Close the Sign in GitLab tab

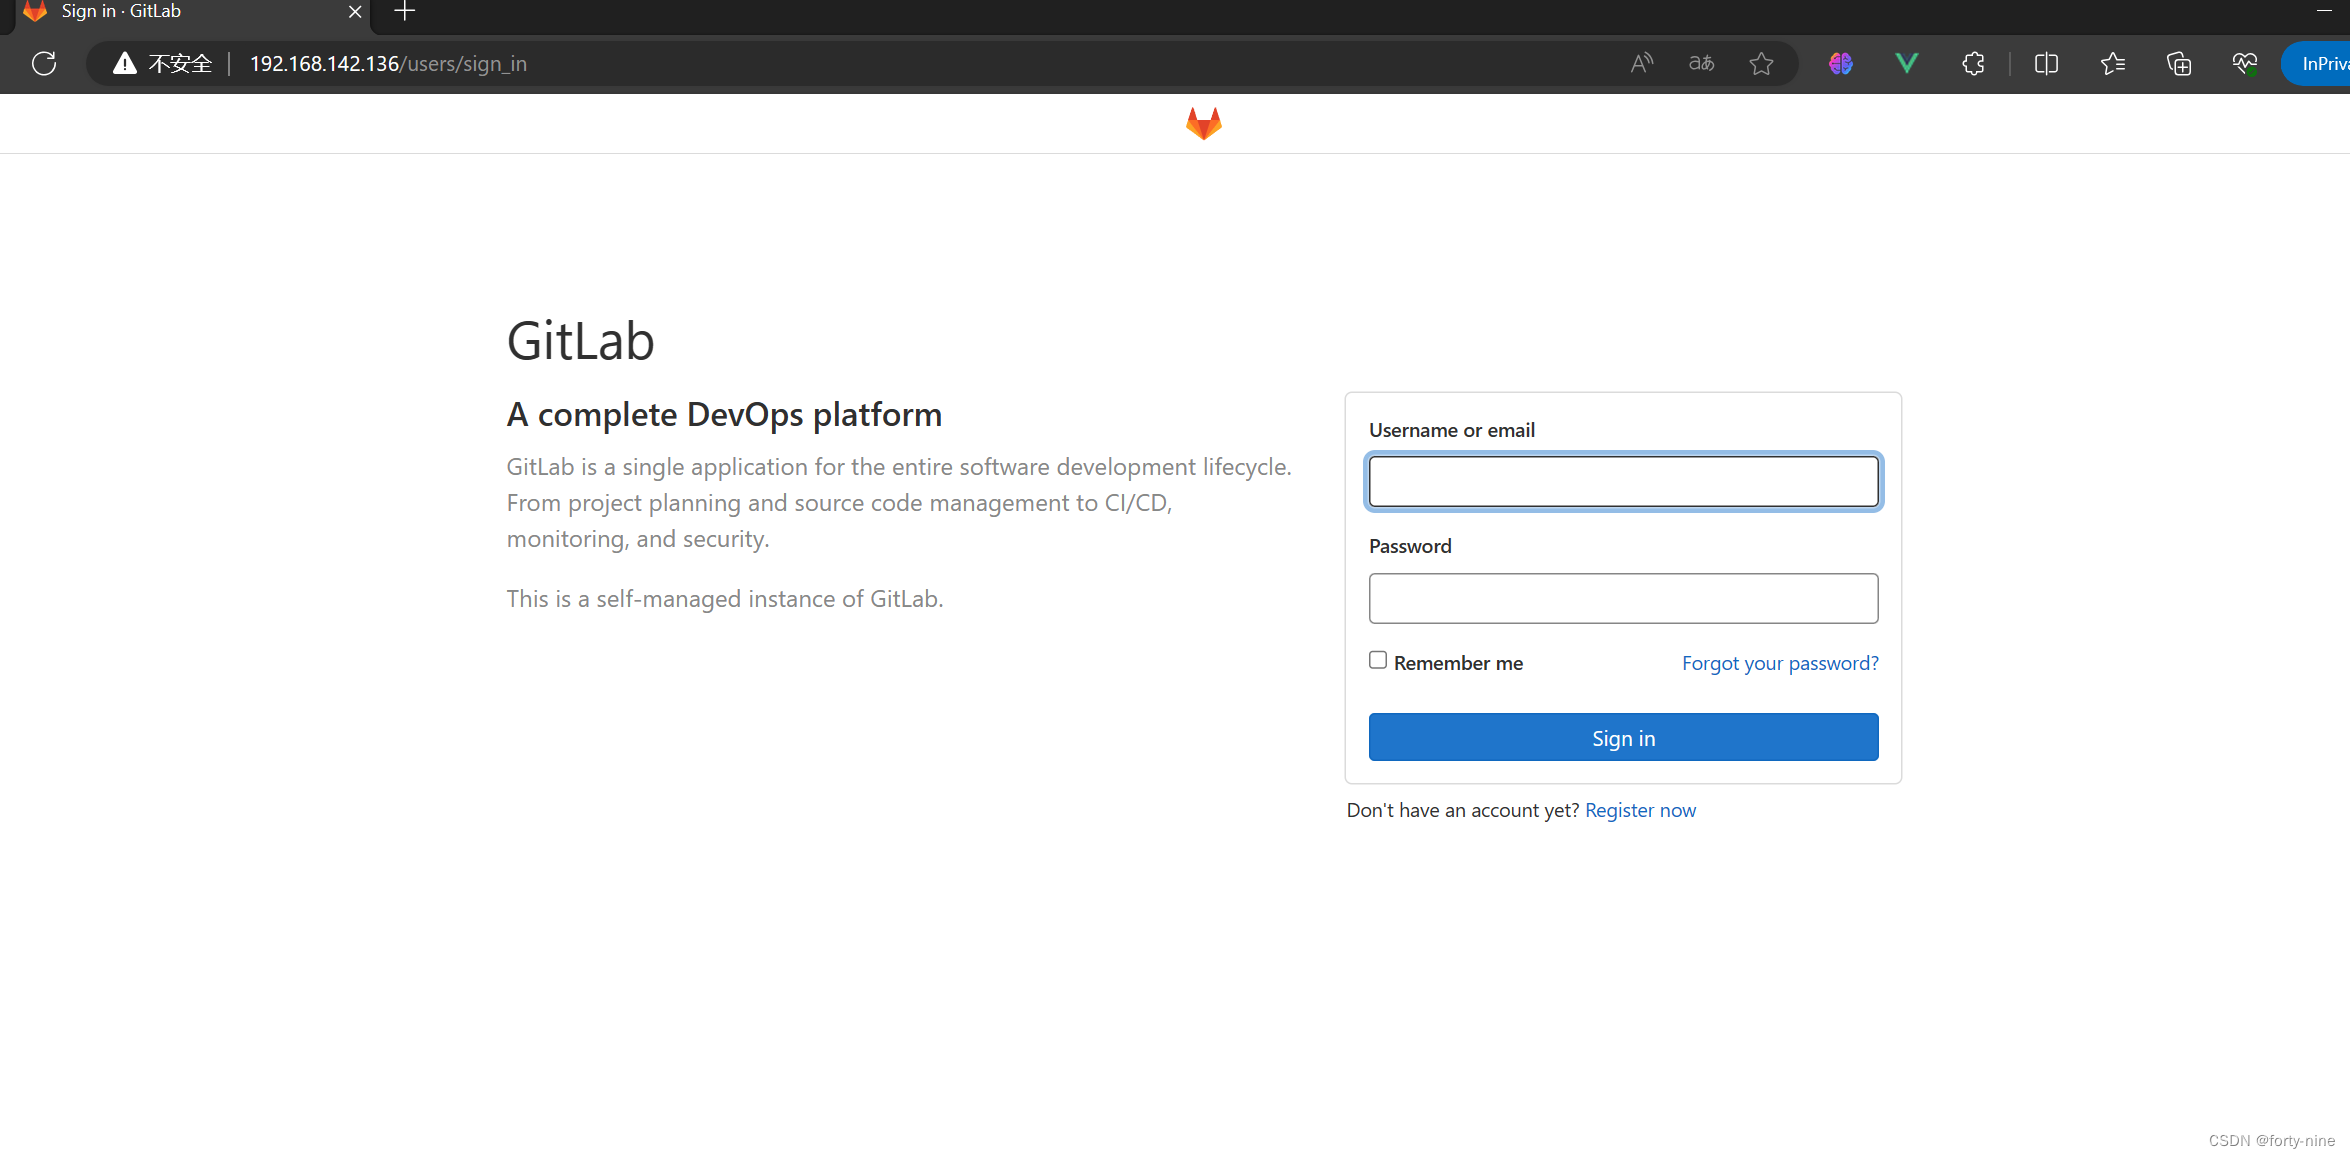pos(355,12)
